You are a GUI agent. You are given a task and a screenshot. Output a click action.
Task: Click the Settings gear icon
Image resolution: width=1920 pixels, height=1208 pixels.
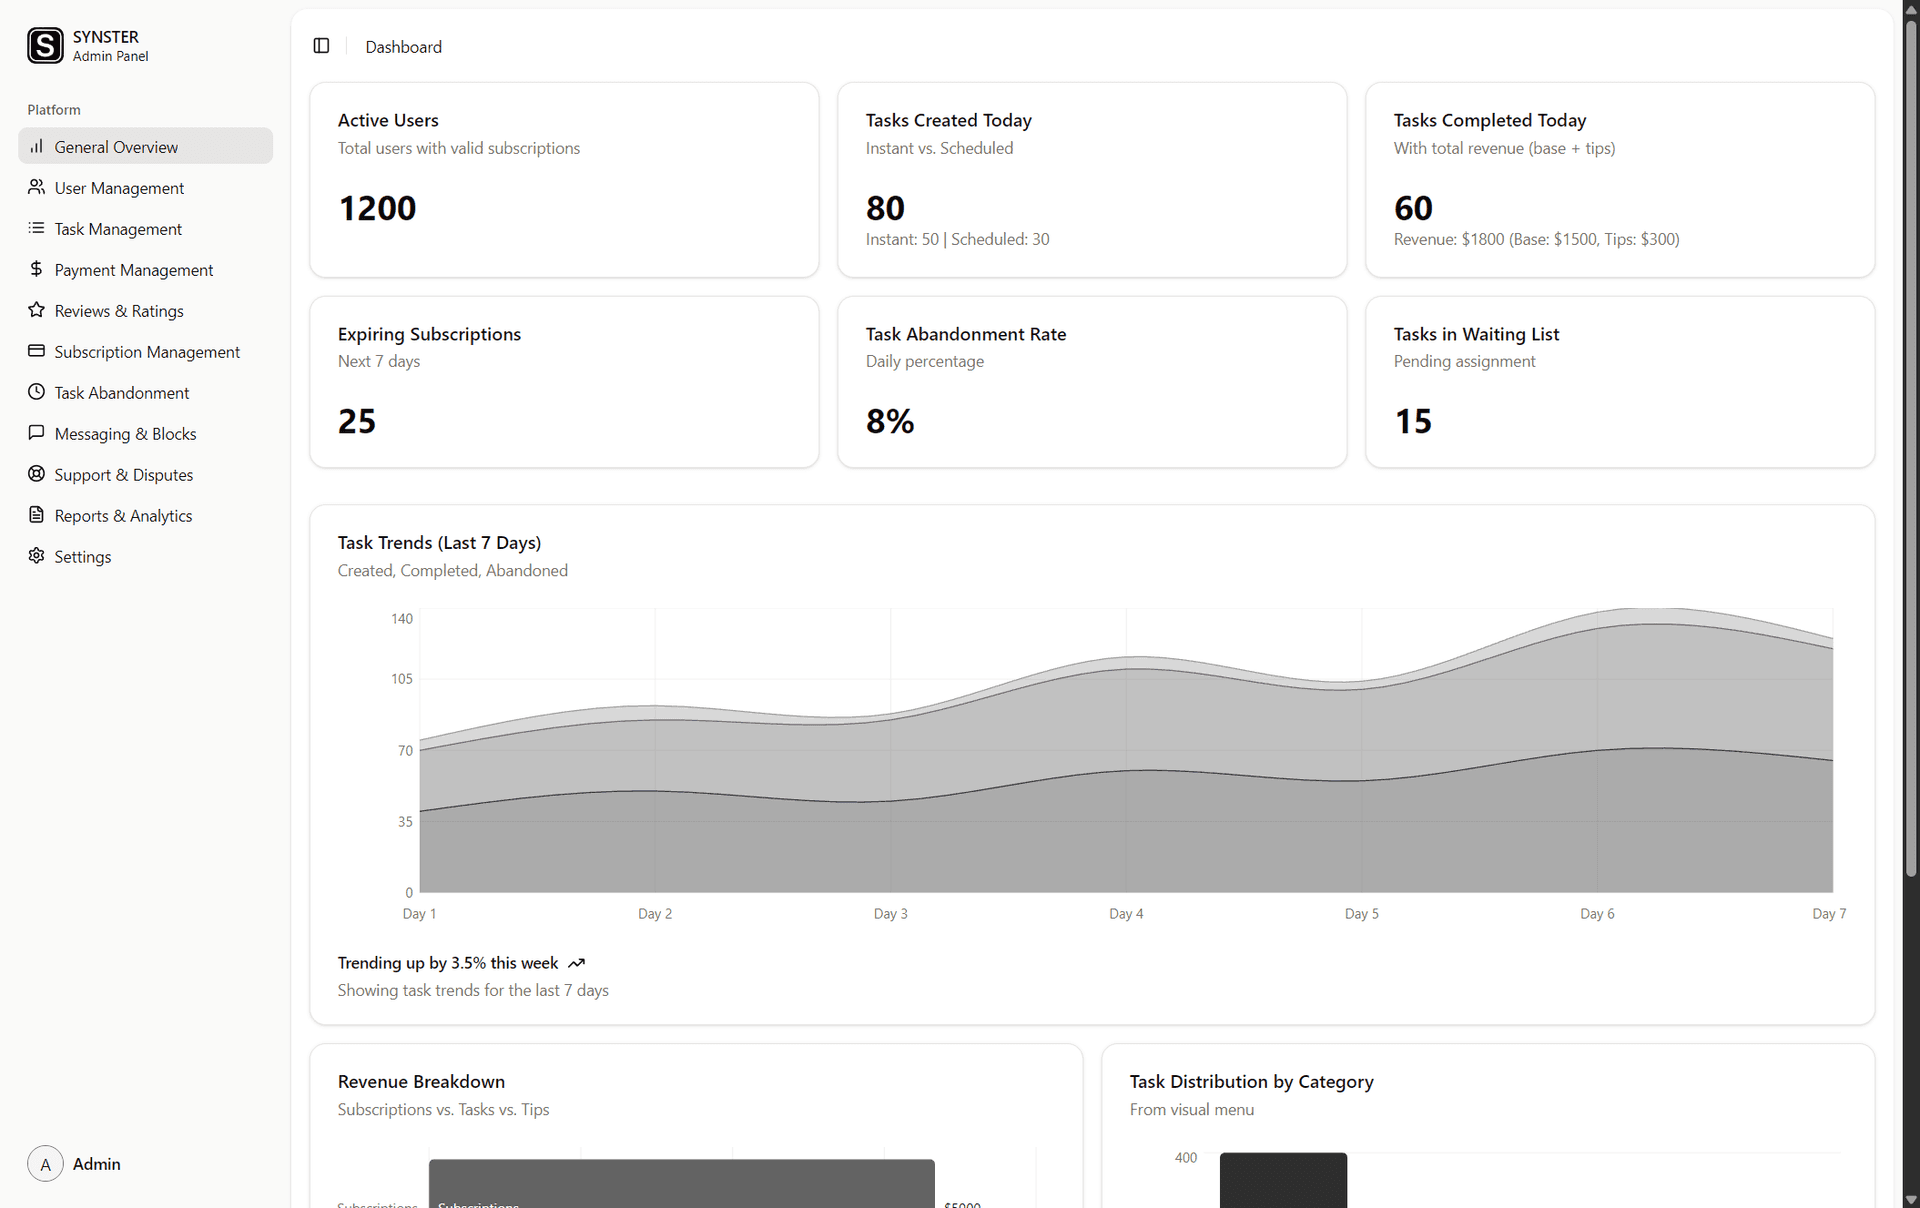pyautogui.click(x=36, y=556)
